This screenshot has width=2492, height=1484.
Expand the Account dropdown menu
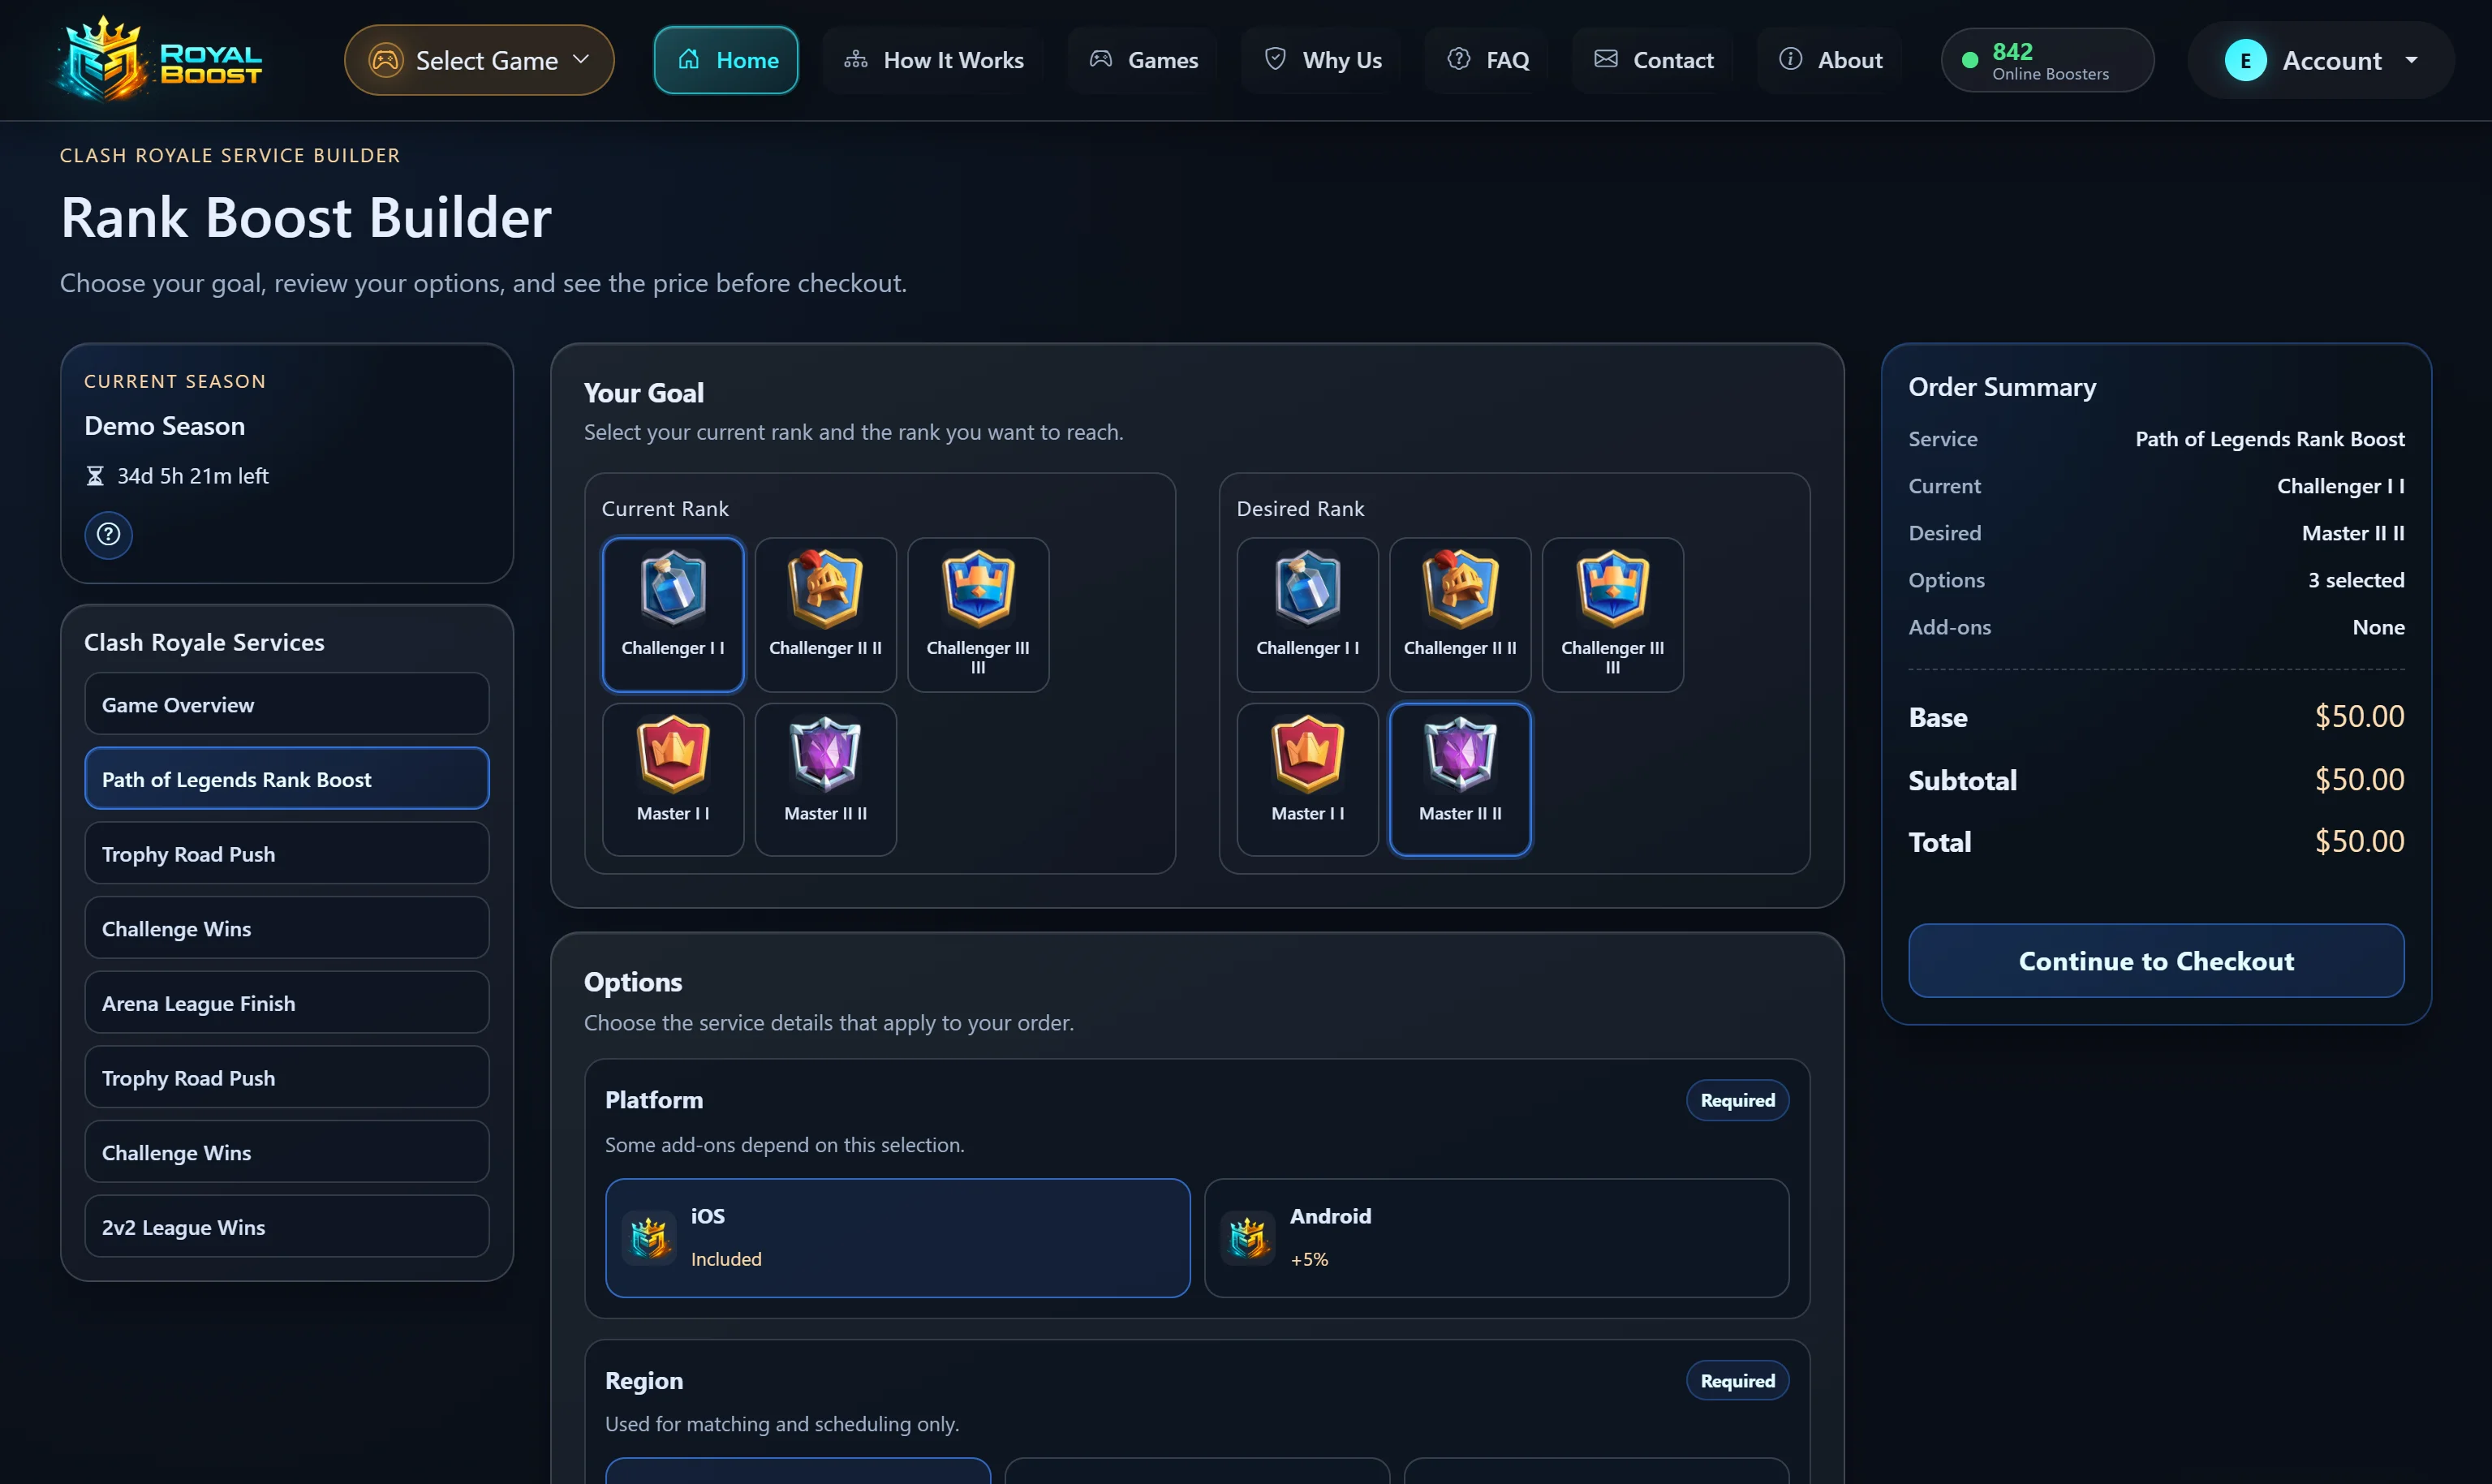(x=2321, y=60)
